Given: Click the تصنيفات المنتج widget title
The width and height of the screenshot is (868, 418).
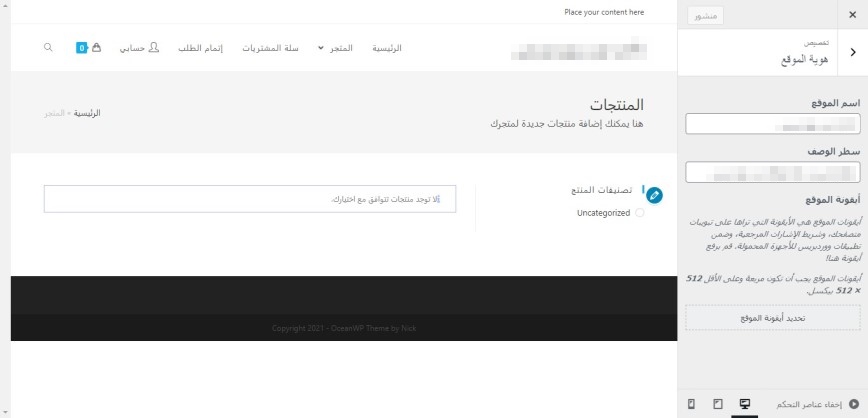Looking at the screenshot, I should (x=602, y=190).
